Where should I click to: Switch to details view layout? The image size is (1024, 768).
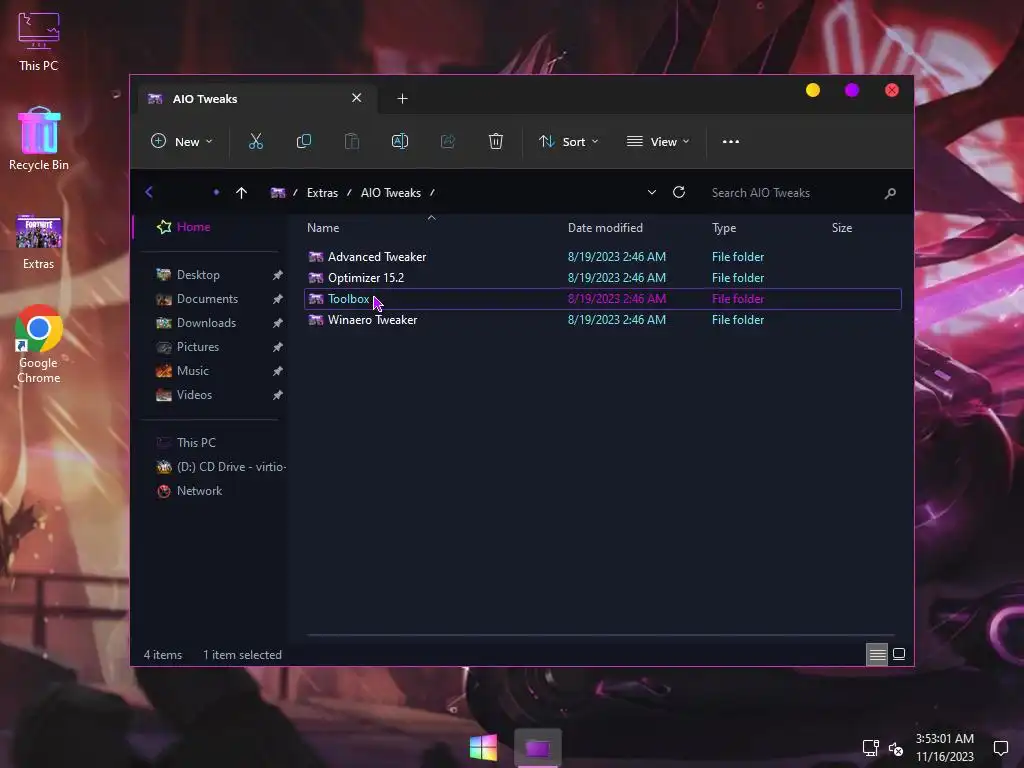tap(877, 654)
